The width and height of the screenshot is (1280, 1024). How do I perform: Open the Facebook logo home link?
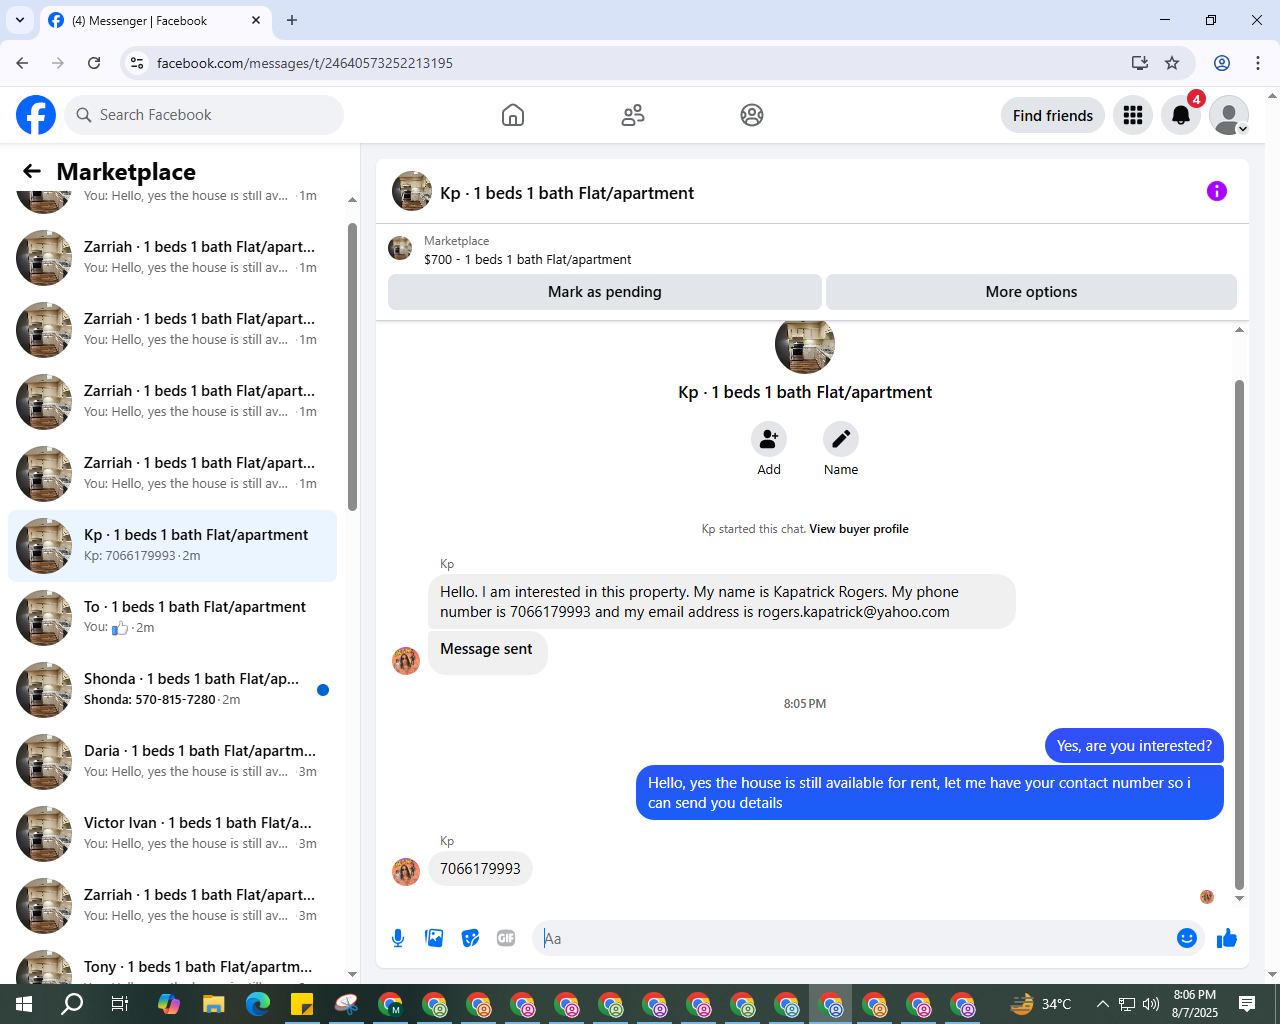pos(36,115)
